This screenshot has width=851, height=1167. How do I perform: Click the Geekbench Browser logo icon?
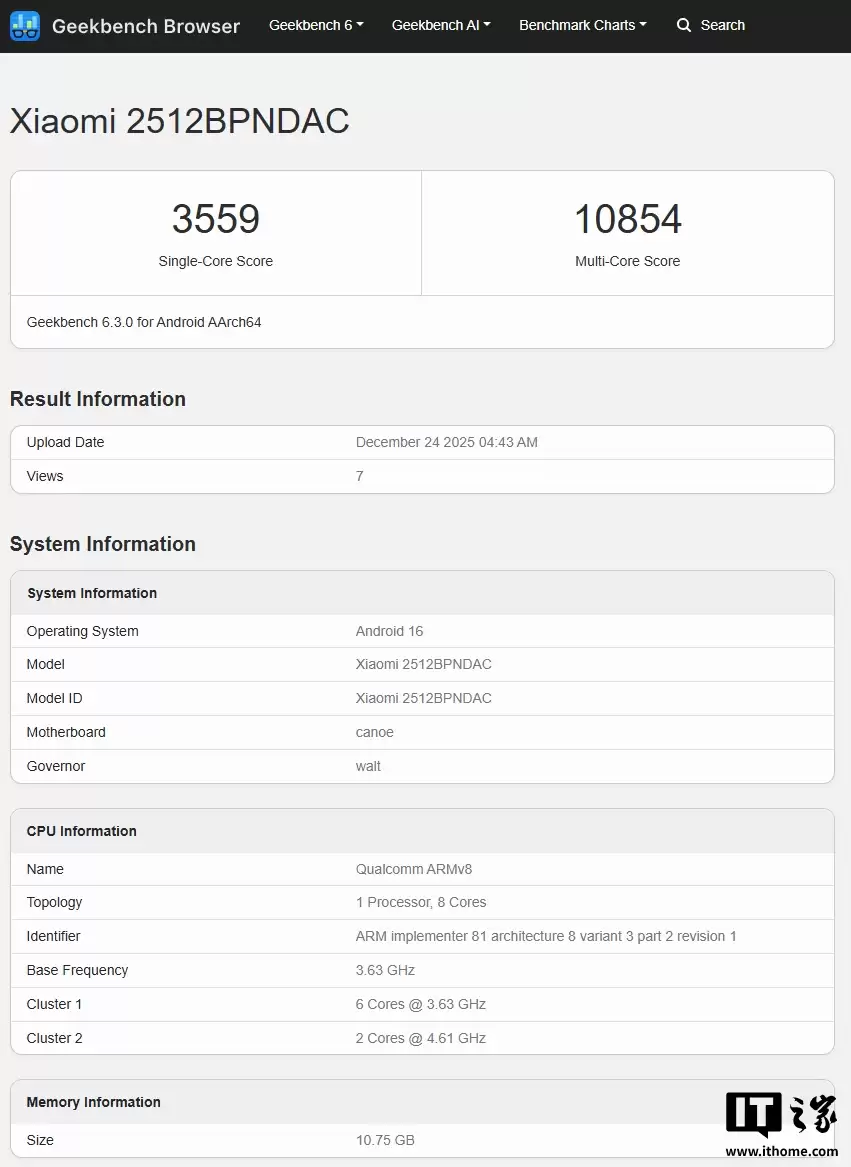click(x=25, y=26)
